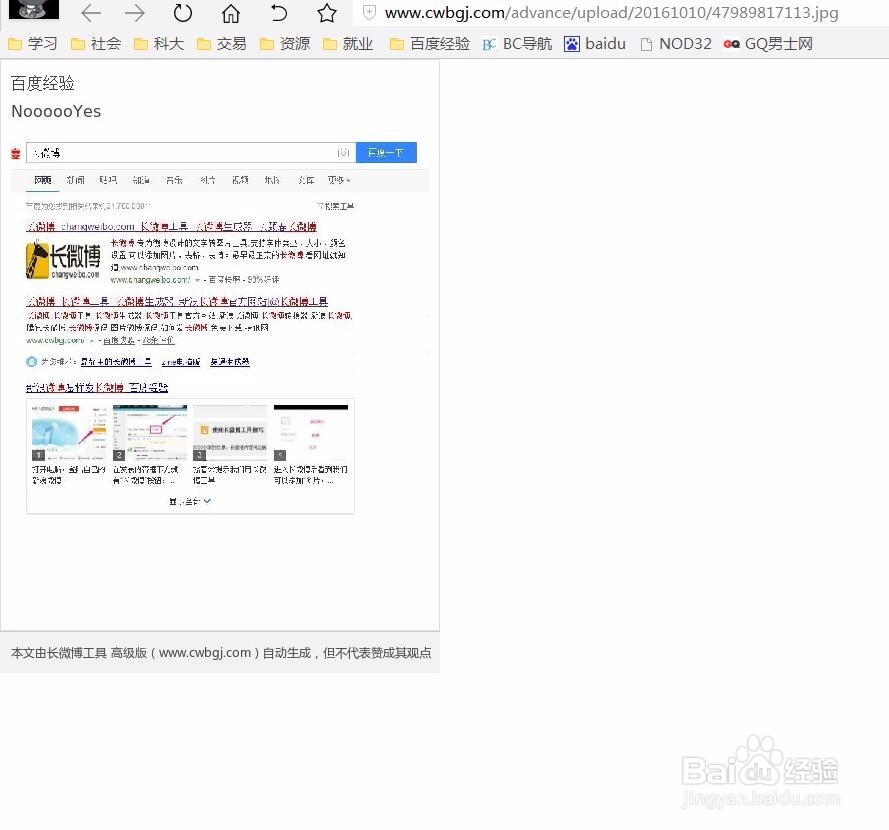The width and height of the screenshot is (889, 830).
Task: Select the 视频 search tab
Action: coord(240,180)
